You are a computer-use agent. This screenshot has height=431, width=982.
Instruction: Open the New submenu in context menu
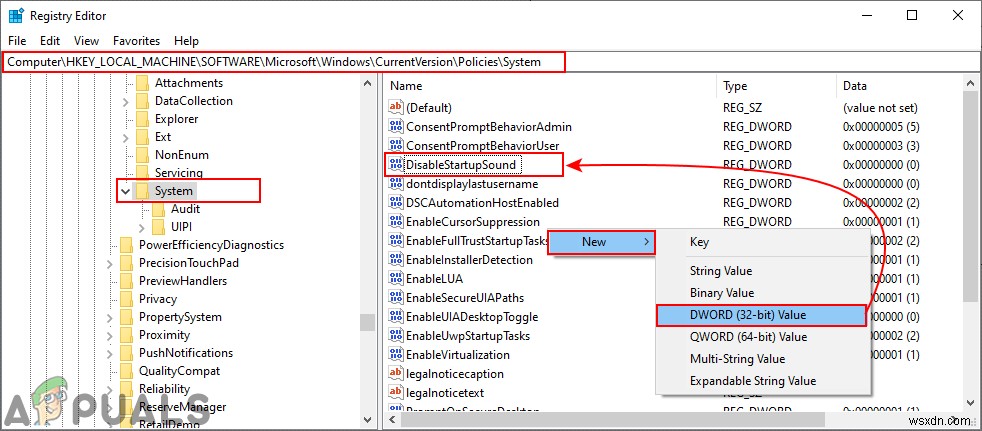pos(601,242)
